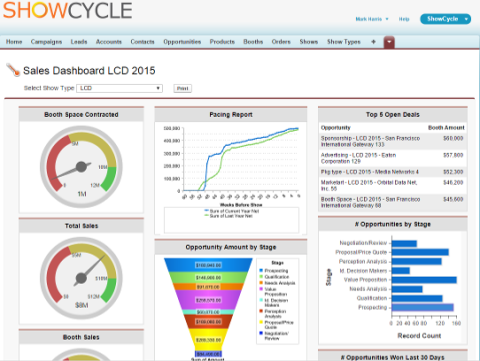The image size is (480, 361).
Task: Click the highlighted Prospecting bar
Action: coord(423,307)
